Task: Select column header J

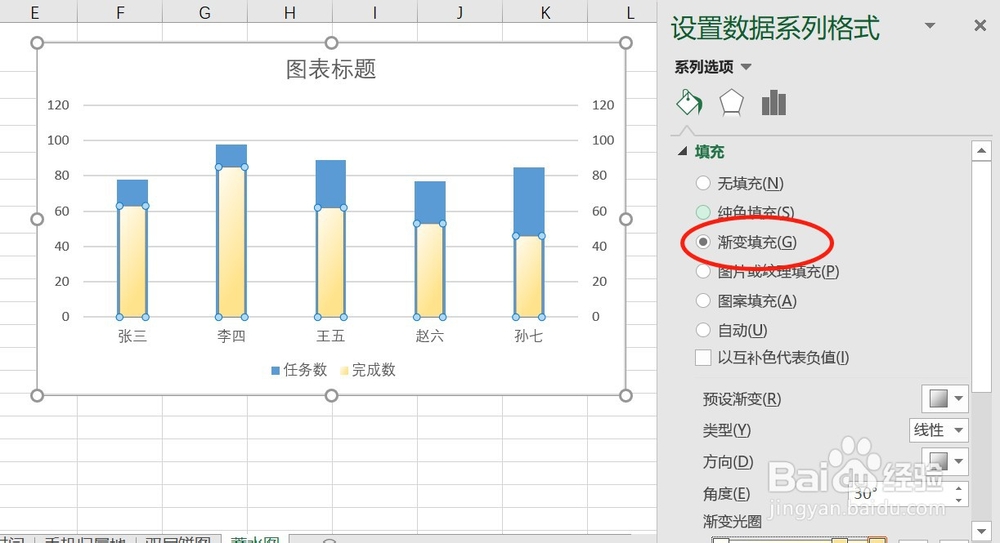Action: pyautogui.click(x=460, y=12)
